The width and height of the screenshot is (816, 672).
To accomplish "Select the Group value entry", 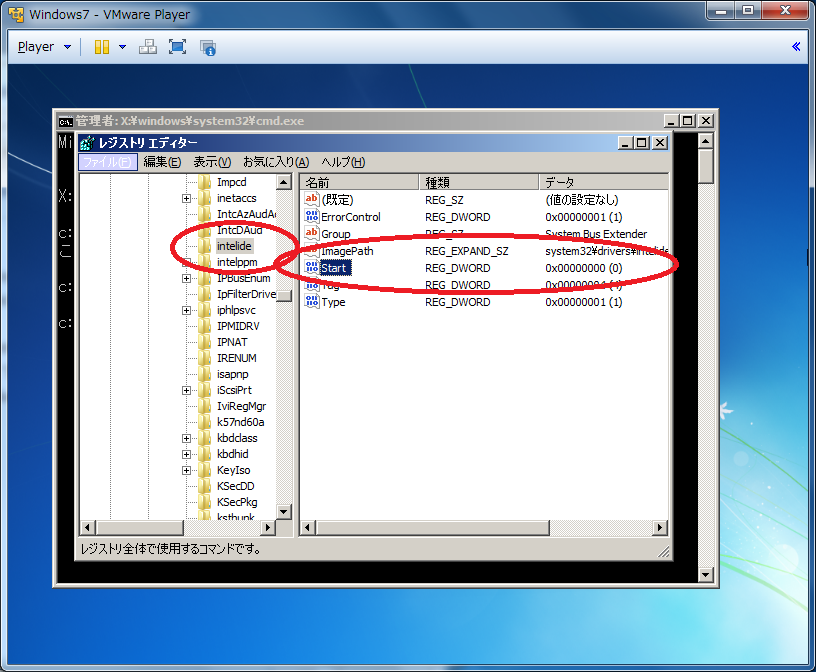I will 336,234.
